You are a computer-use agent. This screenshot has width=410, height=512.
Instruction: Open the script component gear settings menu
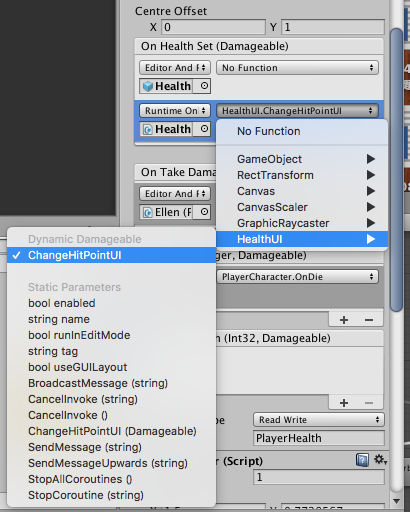[380, 460]
